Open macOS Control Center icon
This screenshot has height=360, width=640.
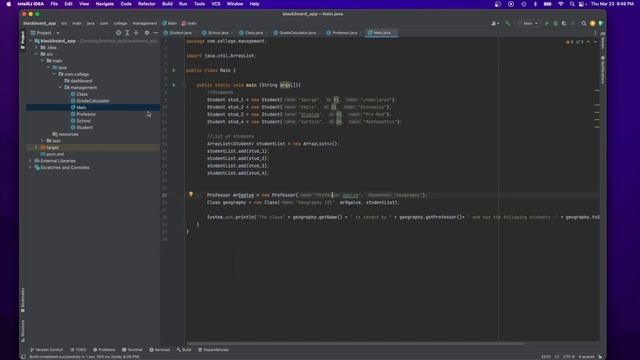(582, 4)
